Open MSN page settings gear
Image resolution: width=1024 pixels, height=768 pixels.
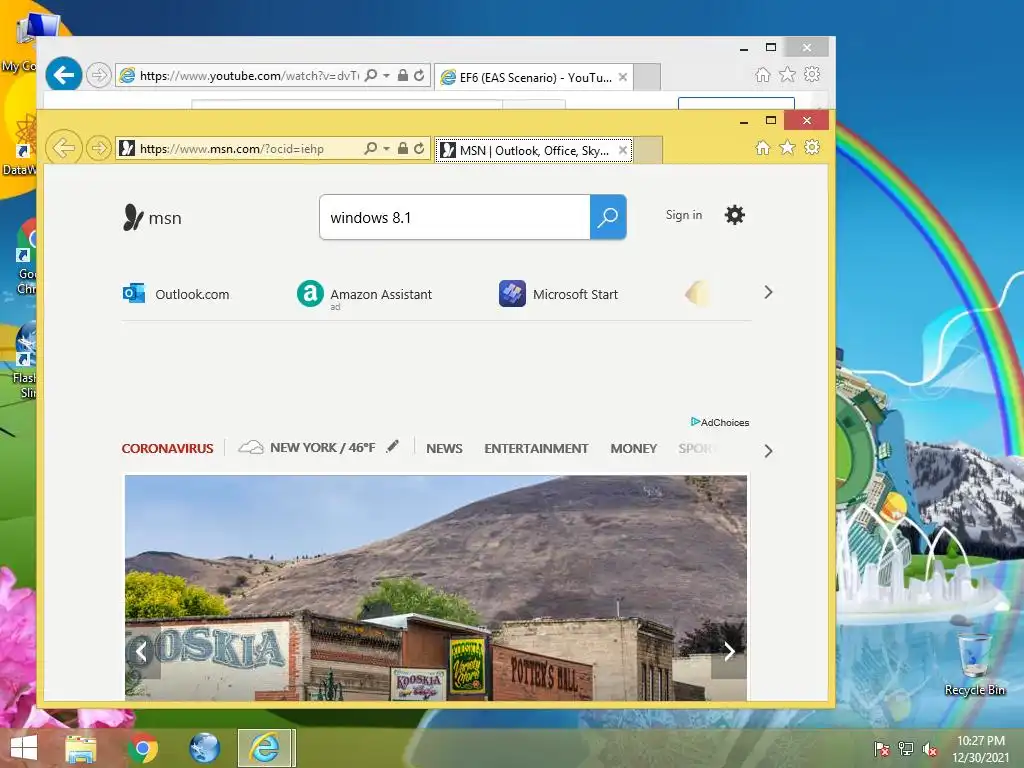pyautogui.click(x=735, y=215)
